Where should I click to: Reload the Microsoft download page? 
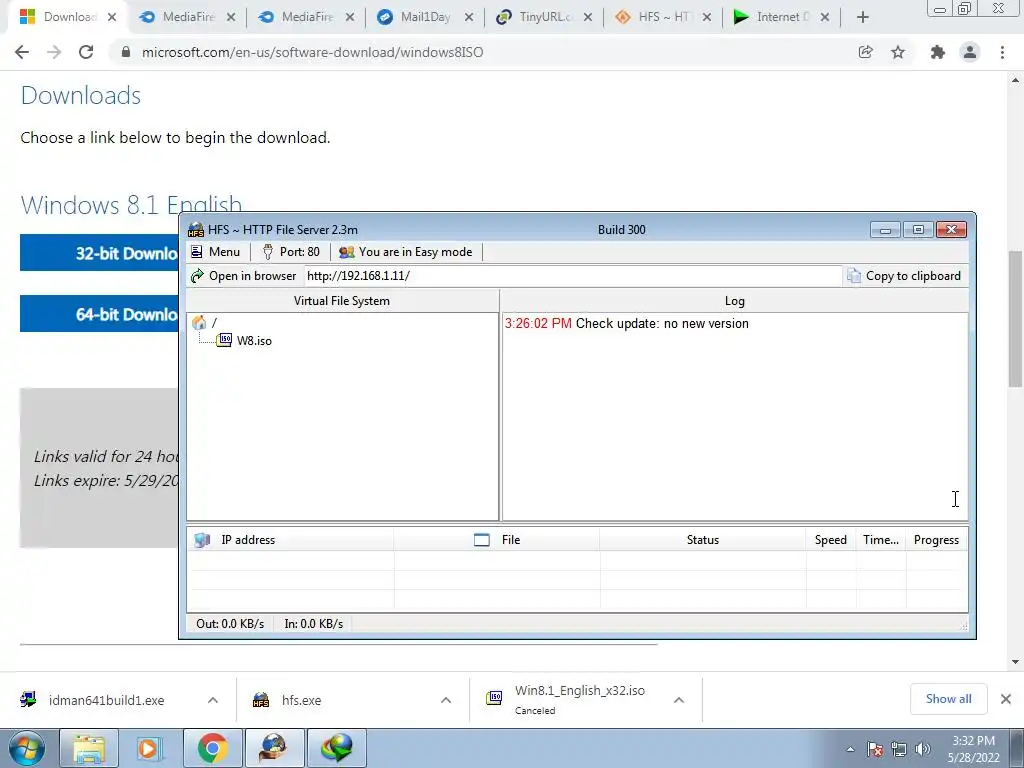[86, 52]
